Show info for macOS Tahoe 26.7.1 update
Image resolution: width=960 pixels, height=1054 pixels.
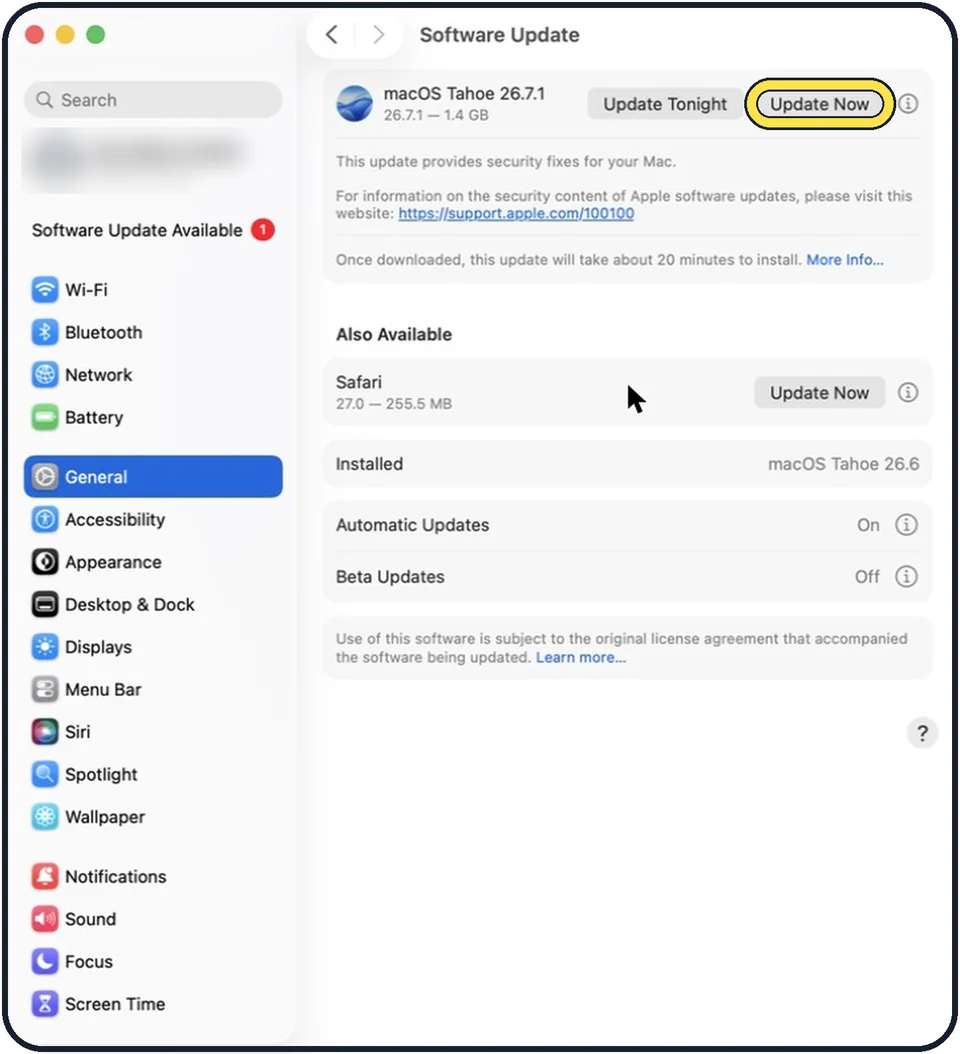pos(908,104)
